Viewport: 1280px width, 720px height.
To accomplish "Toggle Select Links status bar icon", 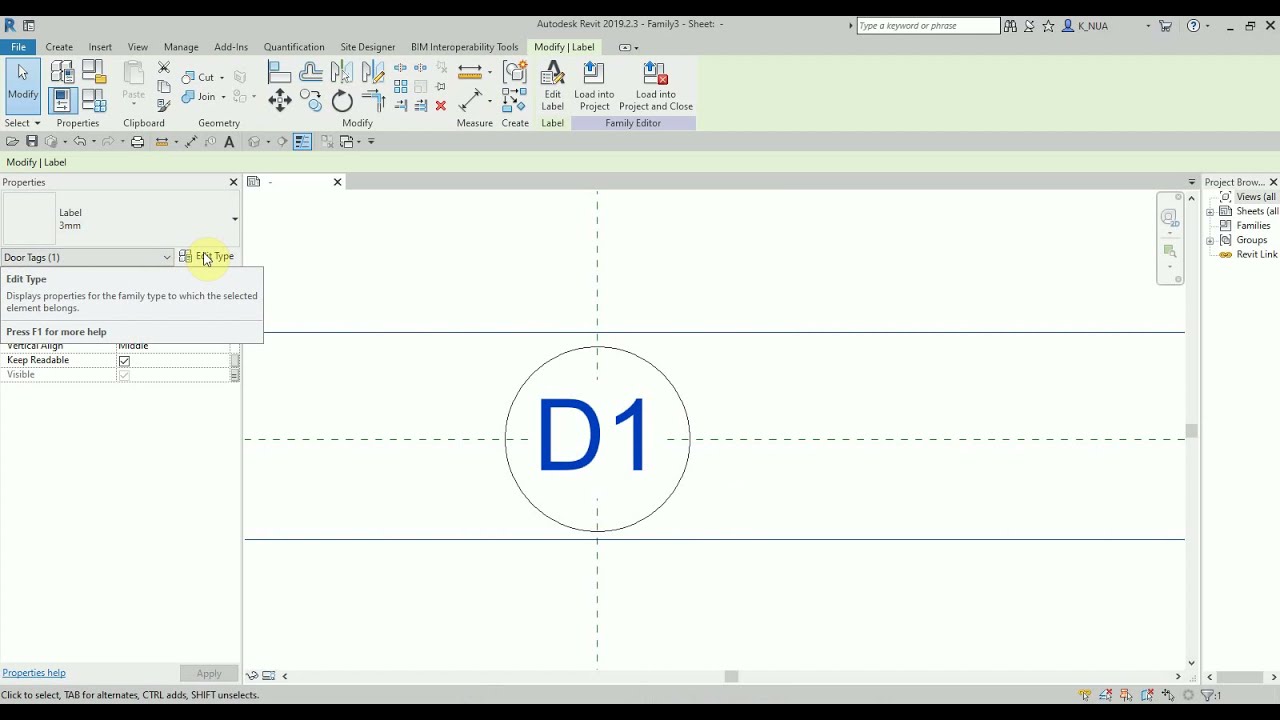I will [1084, 695].
